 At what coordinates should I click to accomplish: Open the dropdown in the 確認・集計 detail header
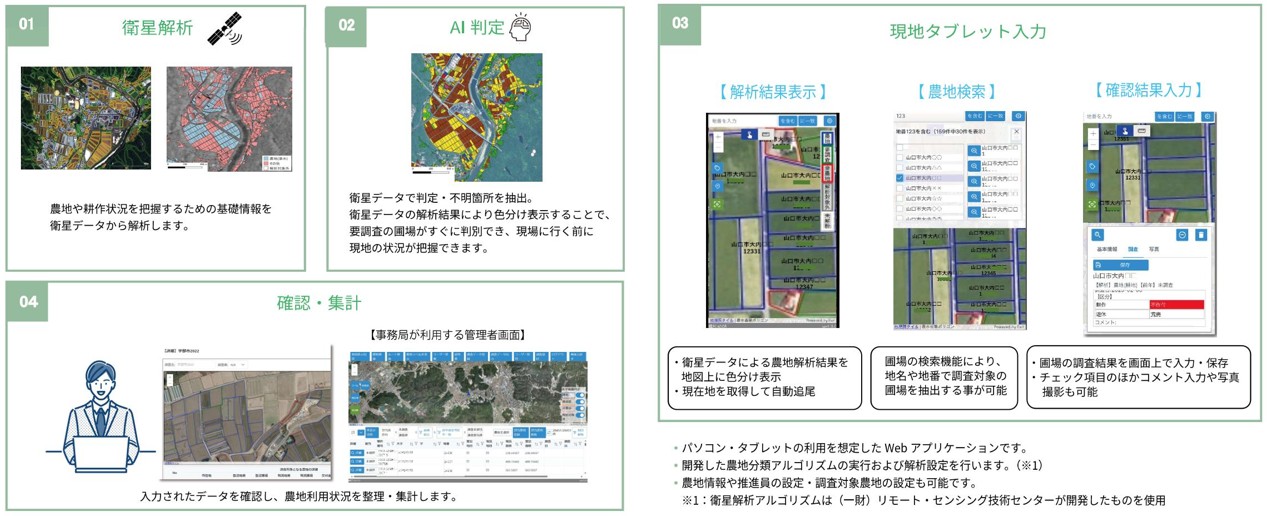240,366
